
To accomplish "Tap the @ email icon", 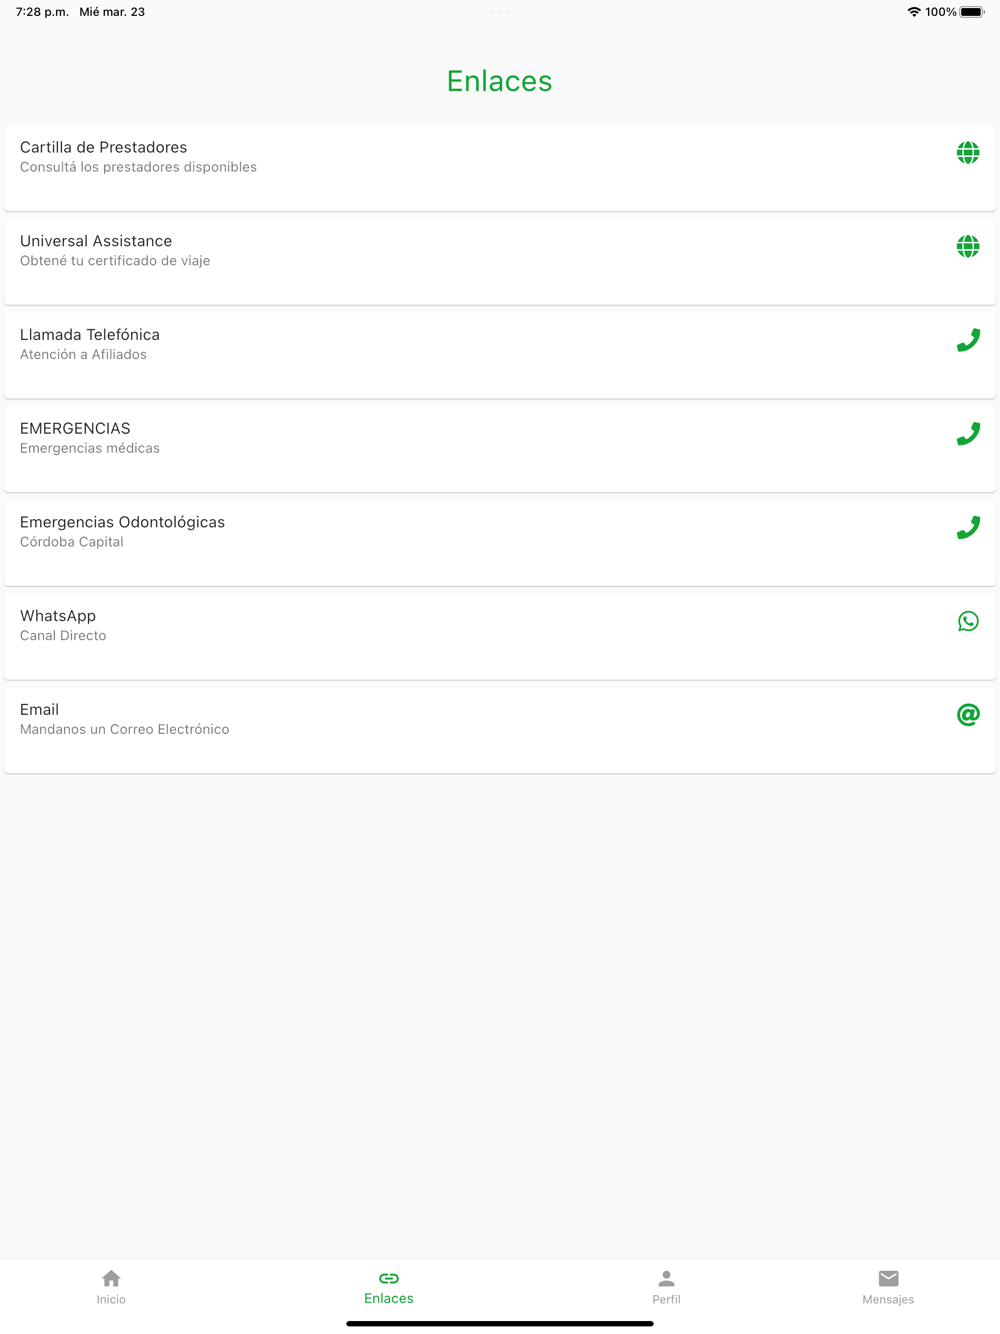I will pyautogui.click(x=967, y=715).
